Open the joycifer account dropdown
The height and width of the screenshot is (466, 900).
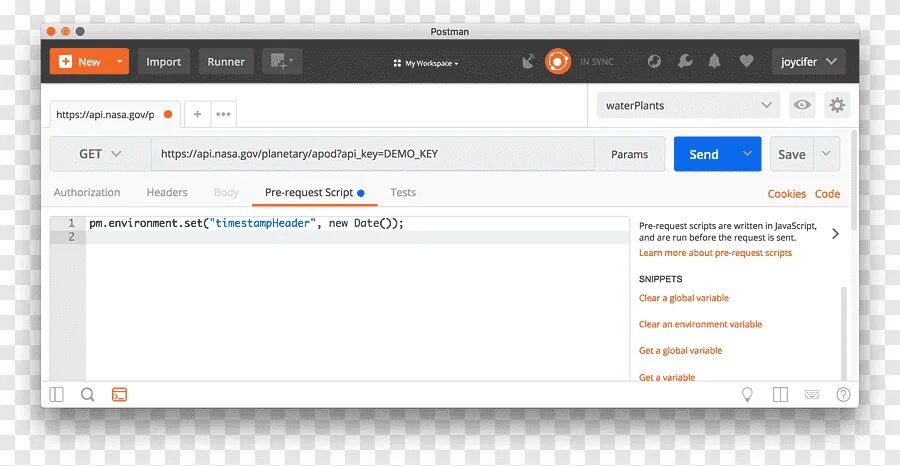808,61
